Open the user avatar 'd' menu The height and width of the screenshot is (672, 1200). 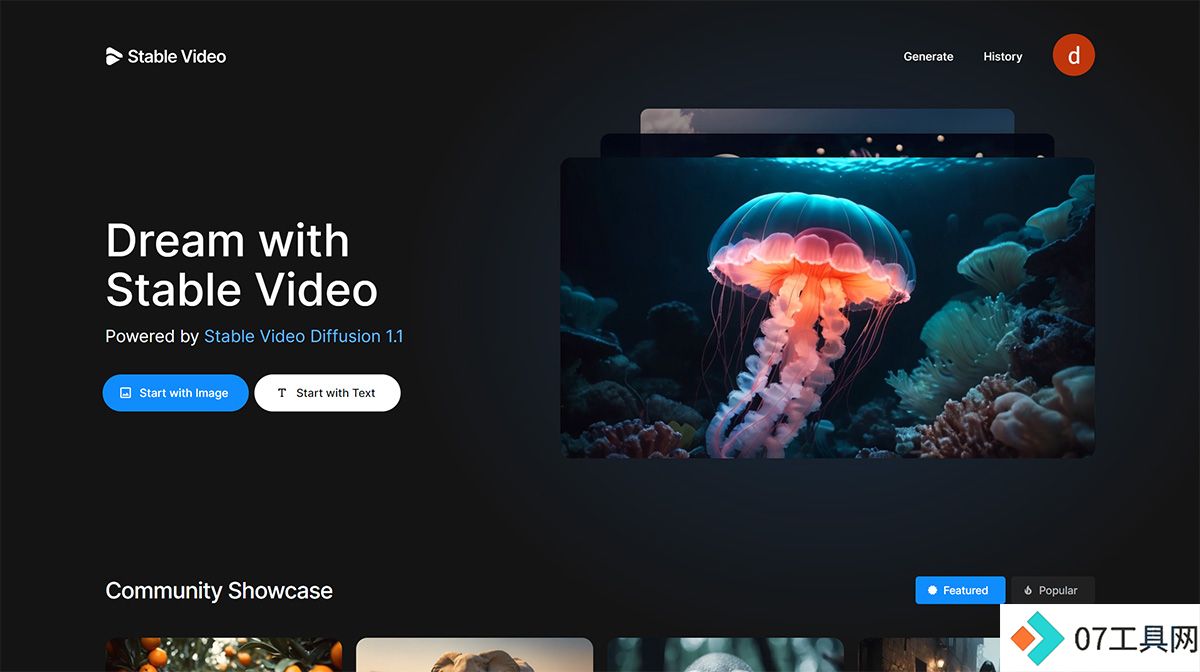[1074, 55]
